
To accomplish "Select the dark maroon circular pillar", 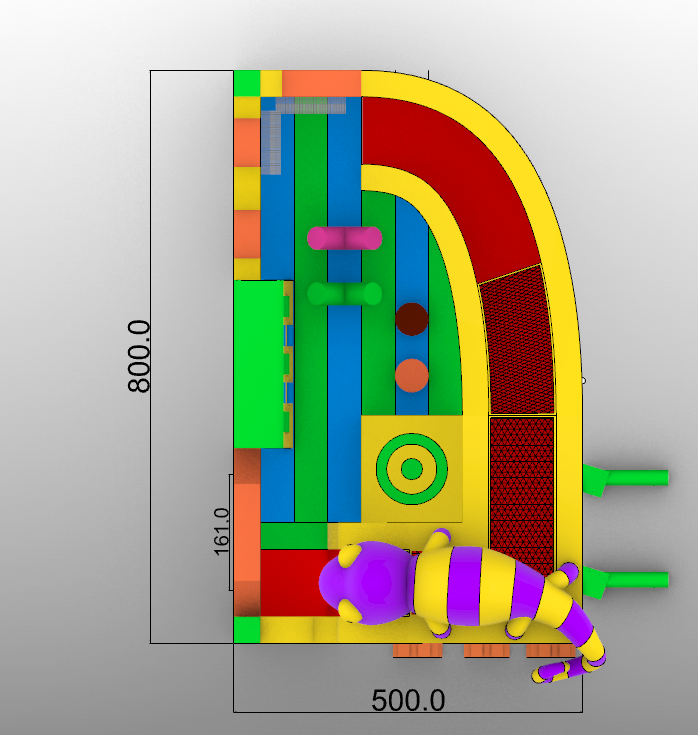I will click(412, 319).
